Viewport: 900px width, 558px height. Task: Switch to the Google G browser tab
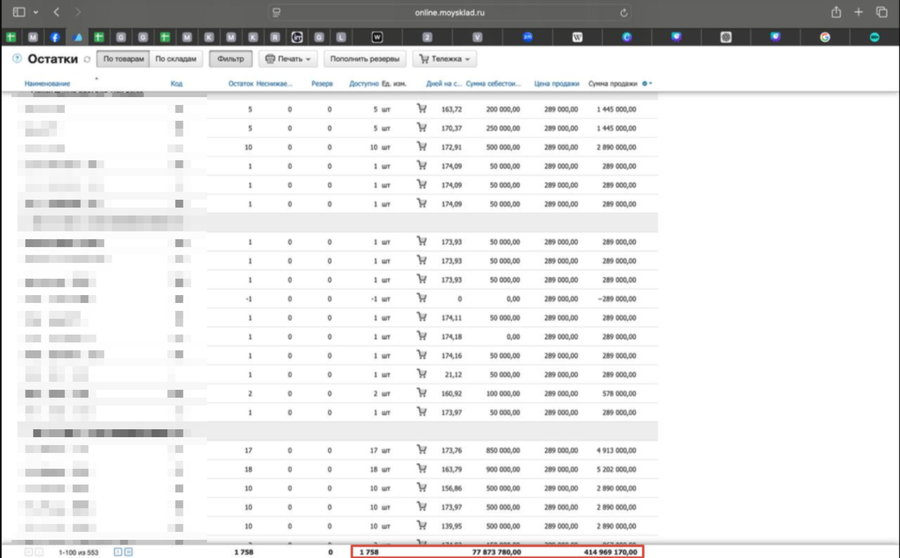tap(825, 37)
